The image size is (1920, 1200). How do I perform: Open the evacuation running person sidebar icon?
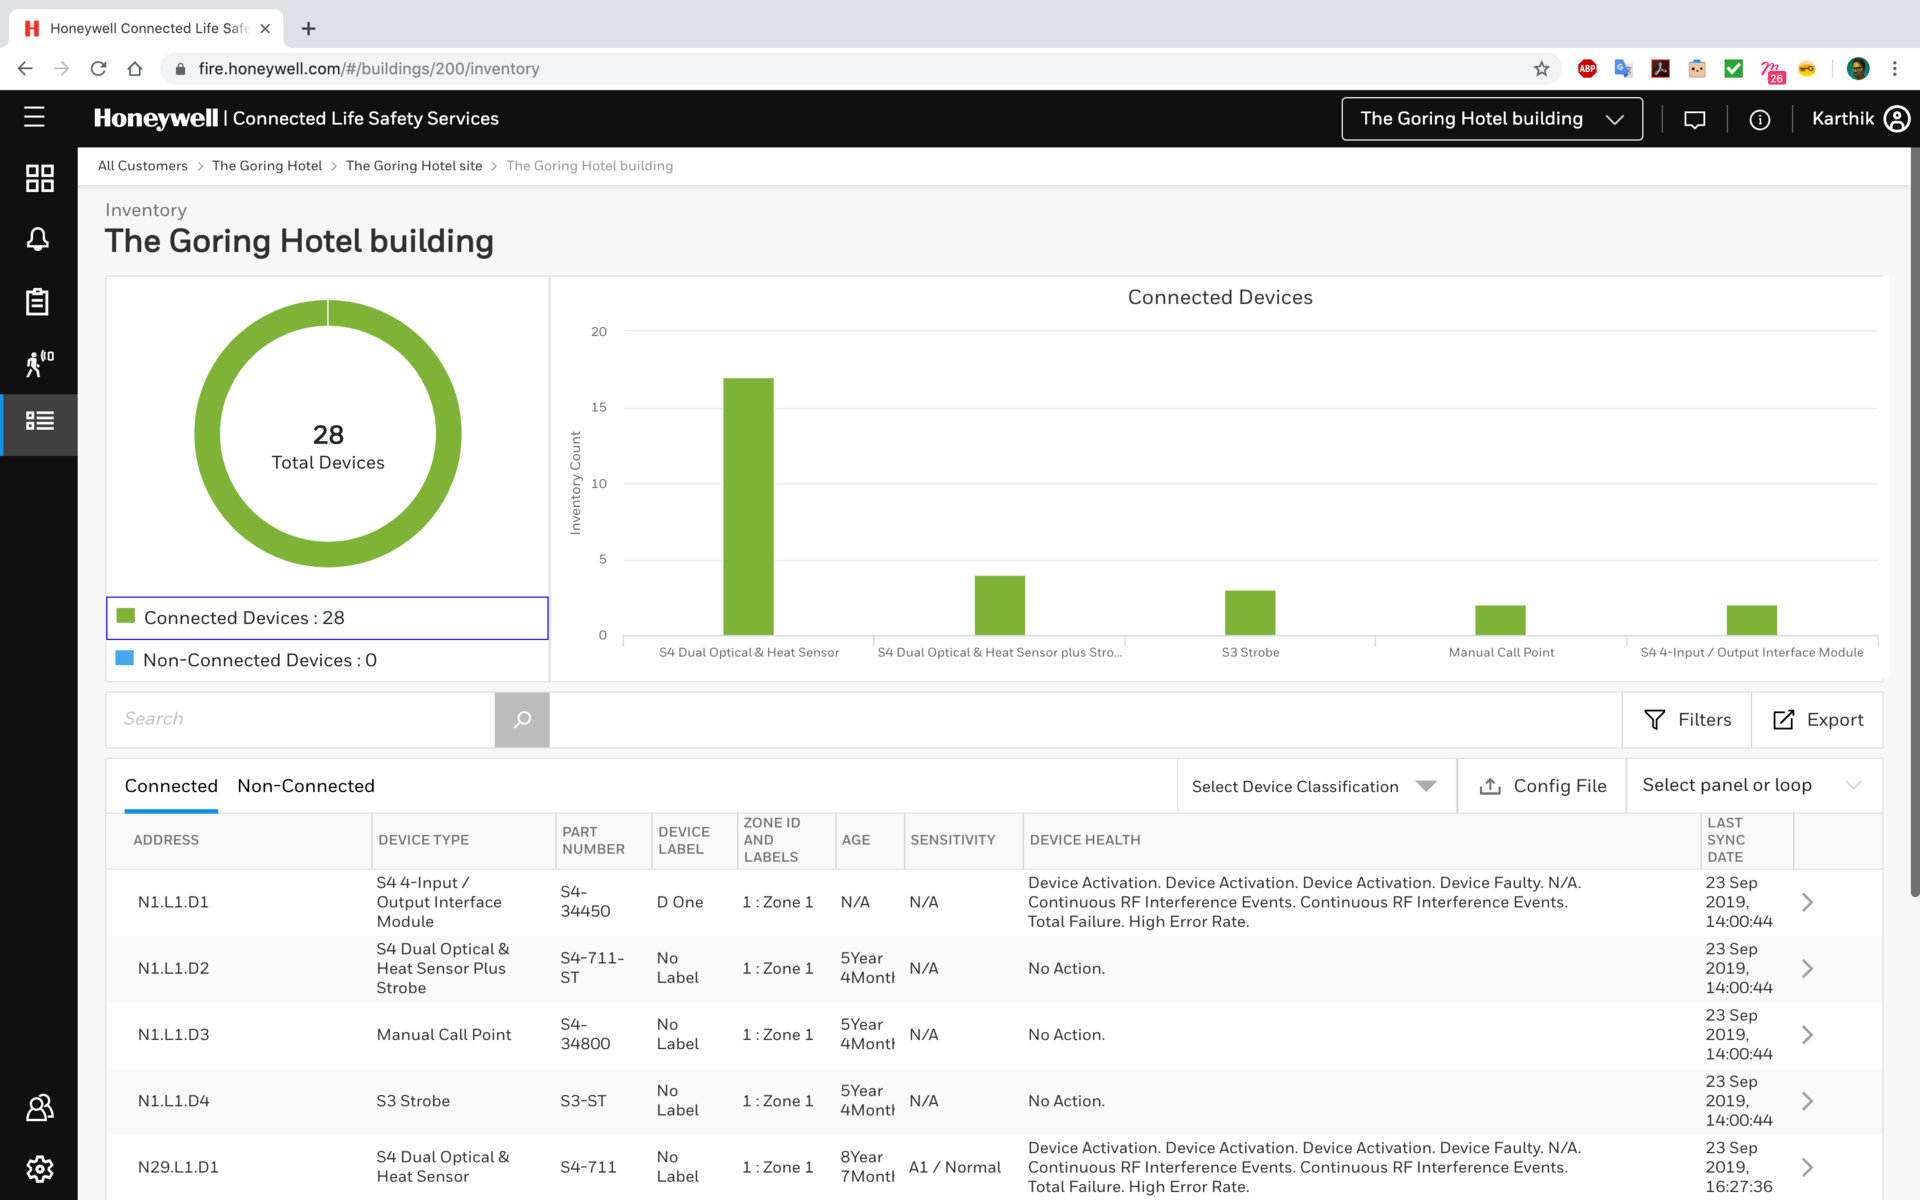click(39, 363)
